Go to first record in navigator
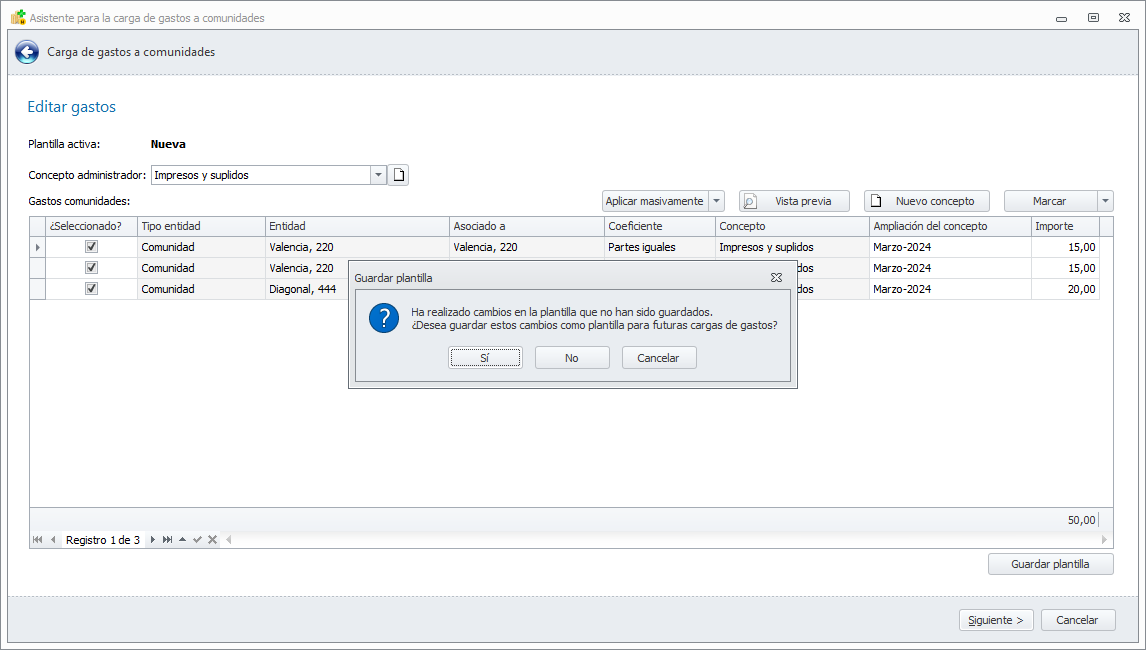The height and width of the screenshot is (650, 1146). coord(37,540)
